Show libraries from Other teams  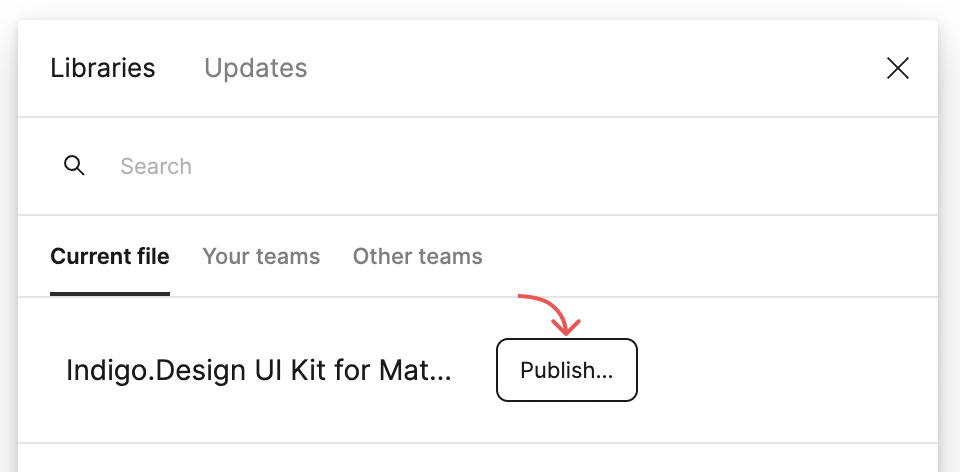coord(418,256)
